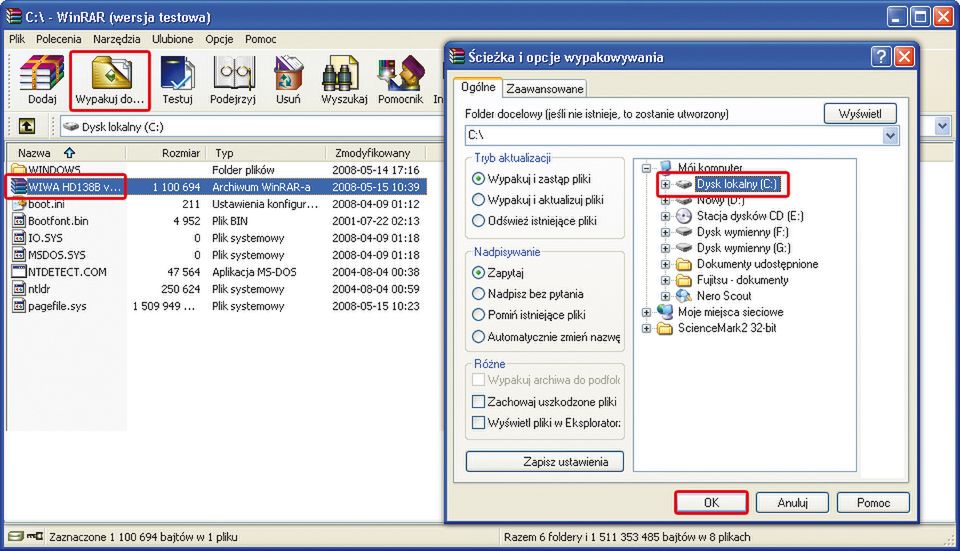Open the Ulubione menu
Viewport: 960px width, 551px height.
(173, 39)
